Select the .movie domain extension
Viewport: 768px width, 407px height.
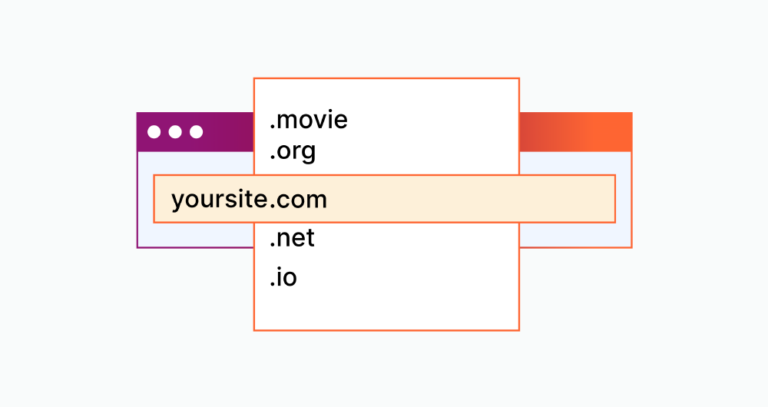[x=308, y=122]
